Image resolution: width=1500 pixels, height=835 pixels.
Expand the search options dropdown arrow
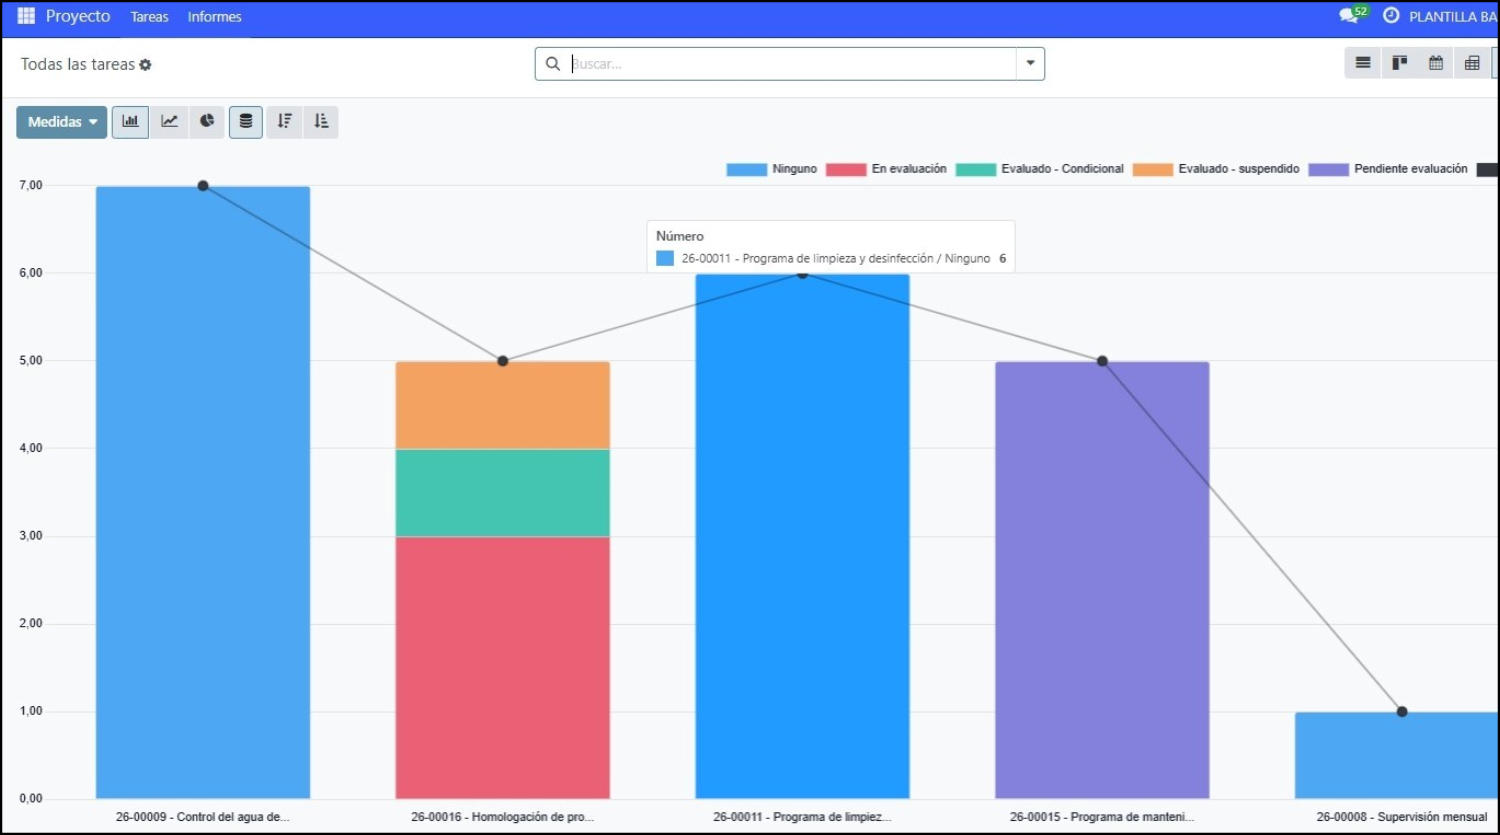(x=1030, y=63)
